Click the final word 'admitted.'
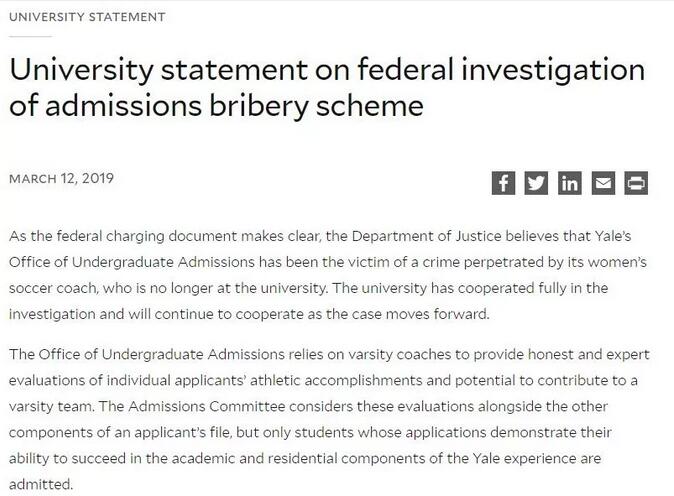Image resolution: width=674 pixels, height=496 pixels. [x=41, y=484]
